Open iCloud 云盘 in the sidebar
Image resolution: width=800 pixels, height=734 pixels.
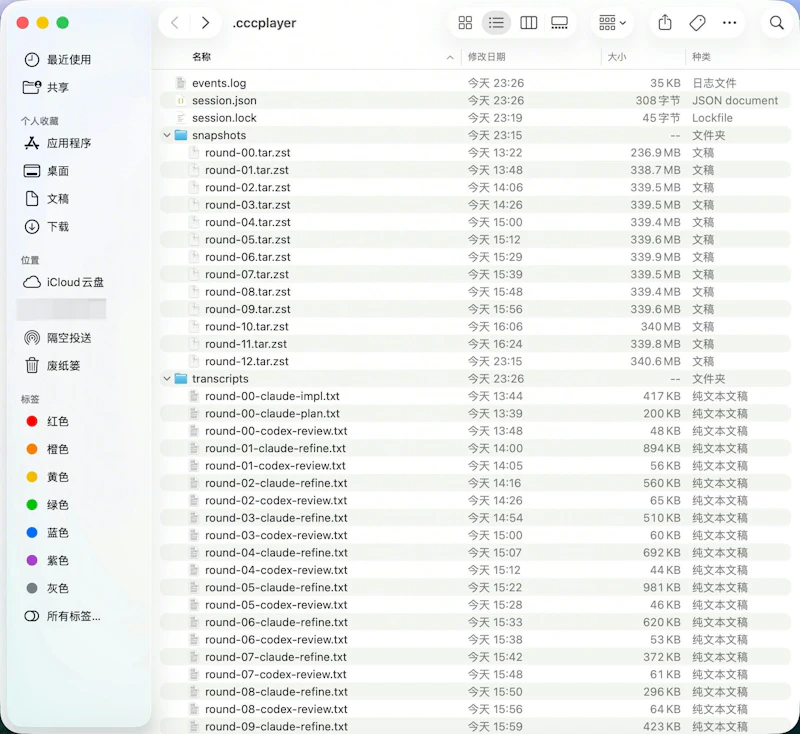[x=63, y=282]
